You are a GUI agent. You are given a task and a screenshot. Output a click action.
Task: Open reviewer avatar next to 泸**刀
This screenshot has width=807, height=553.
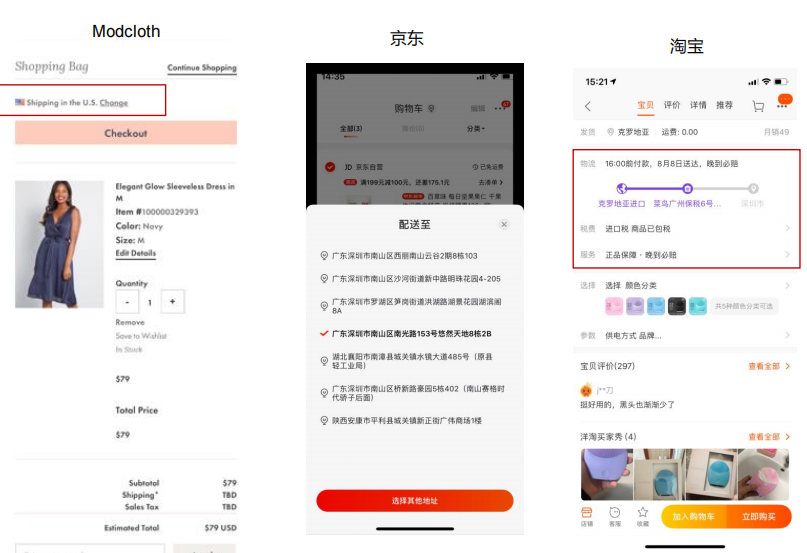coord(586,390)
